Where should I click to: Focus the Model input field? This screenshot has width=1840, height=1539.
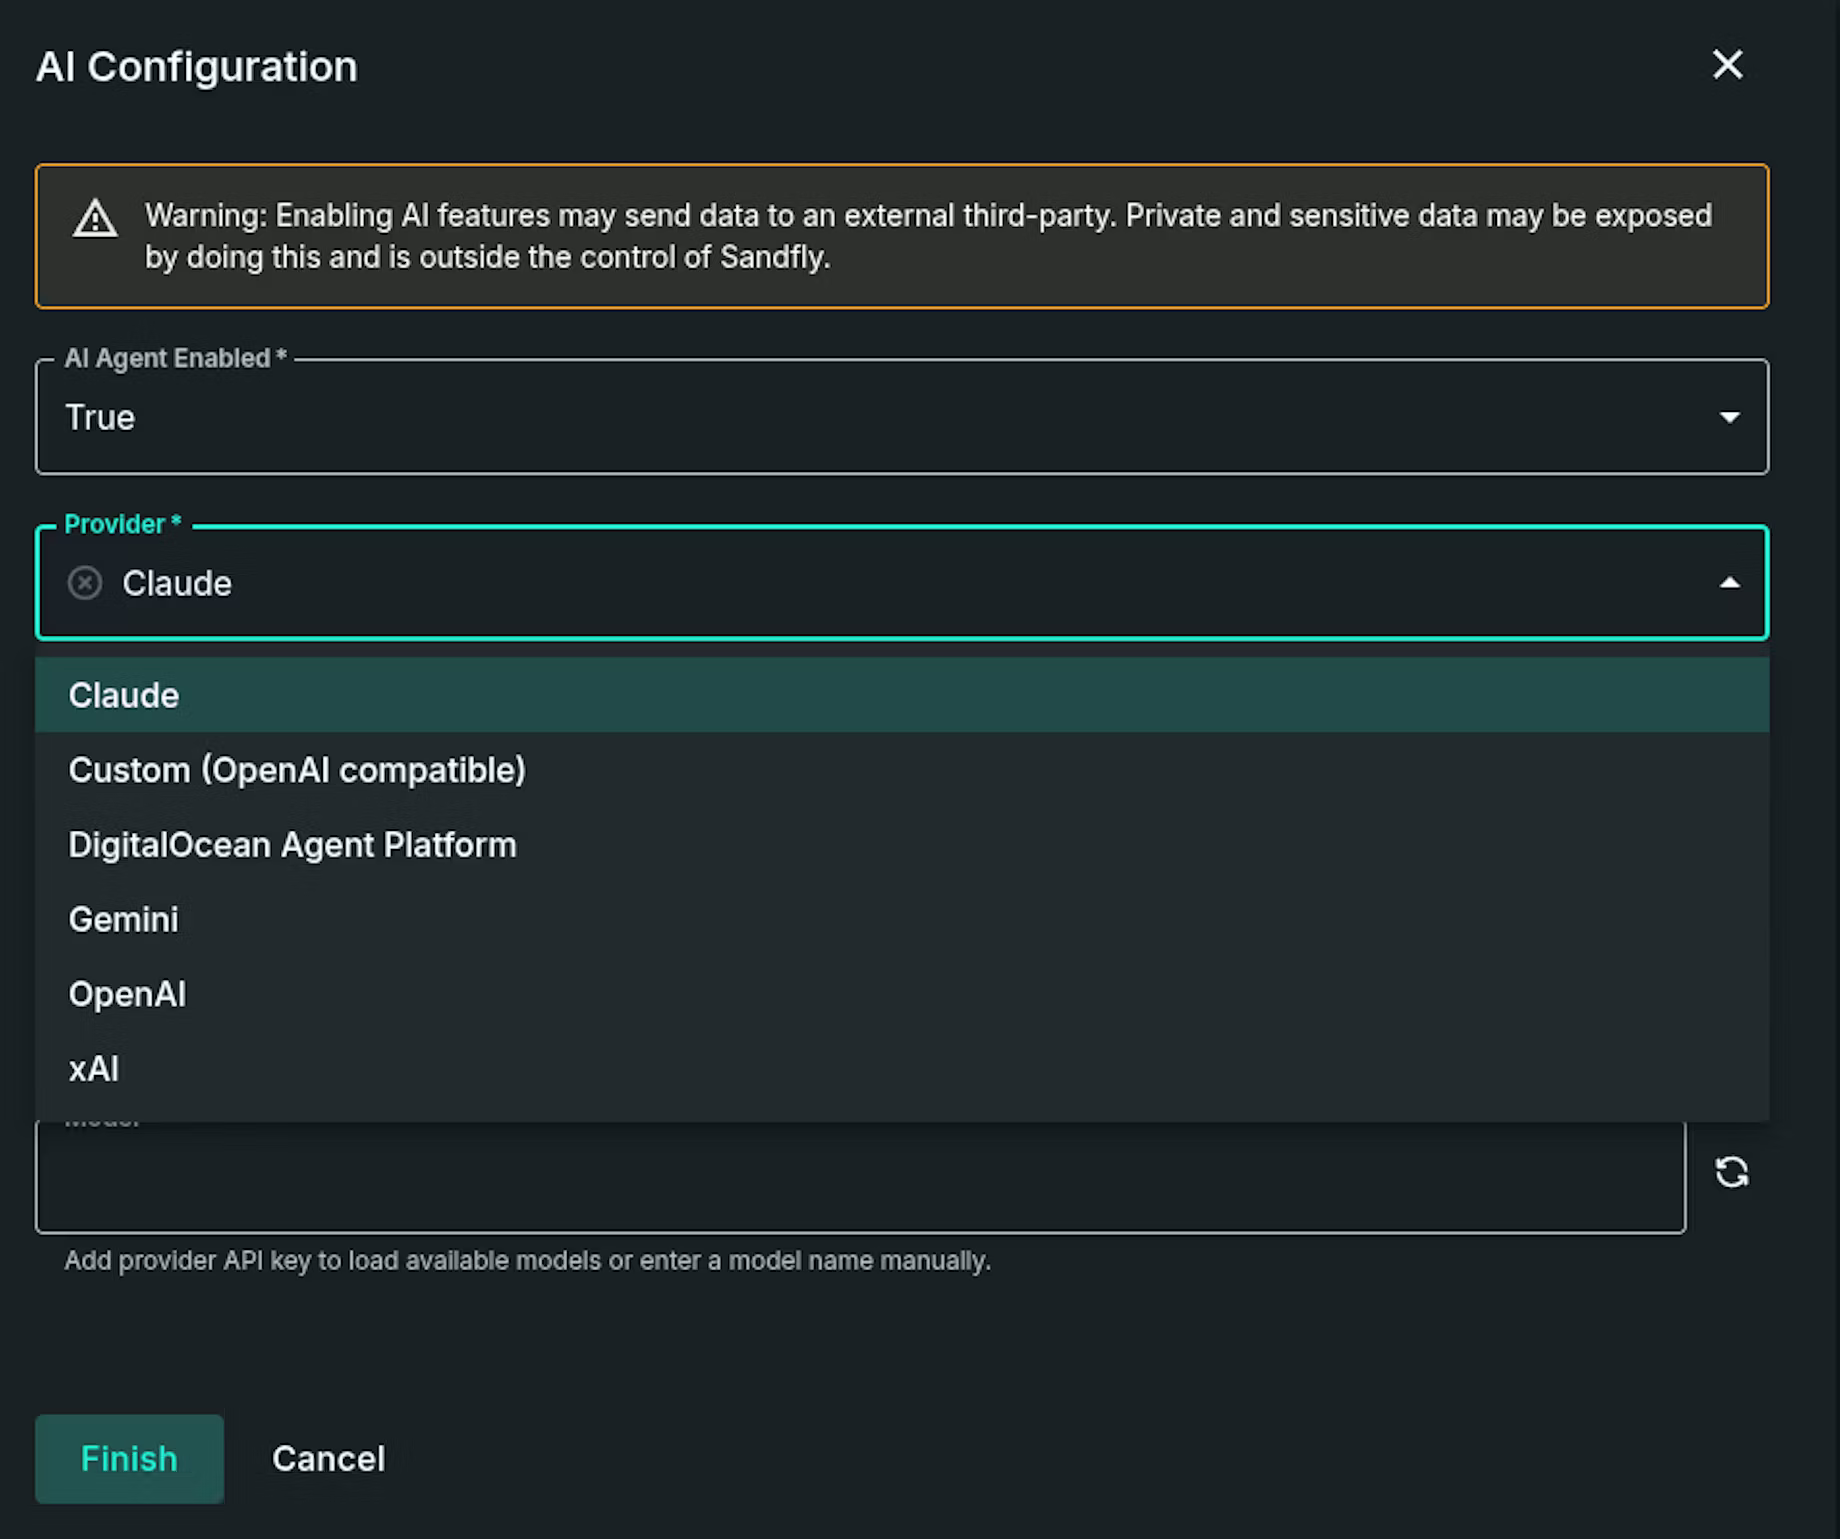[860, 1176]
